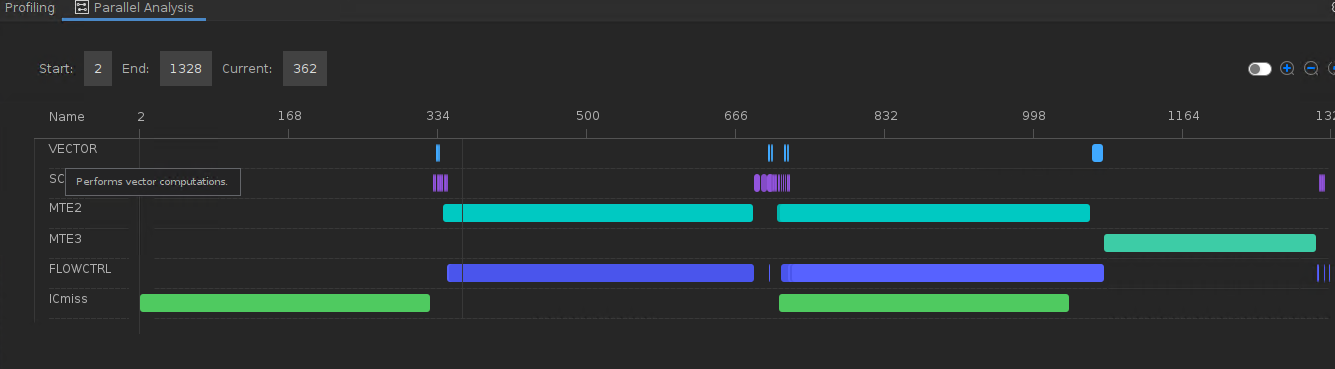Click the zoom out magnifier icon

pos(1311,69)
